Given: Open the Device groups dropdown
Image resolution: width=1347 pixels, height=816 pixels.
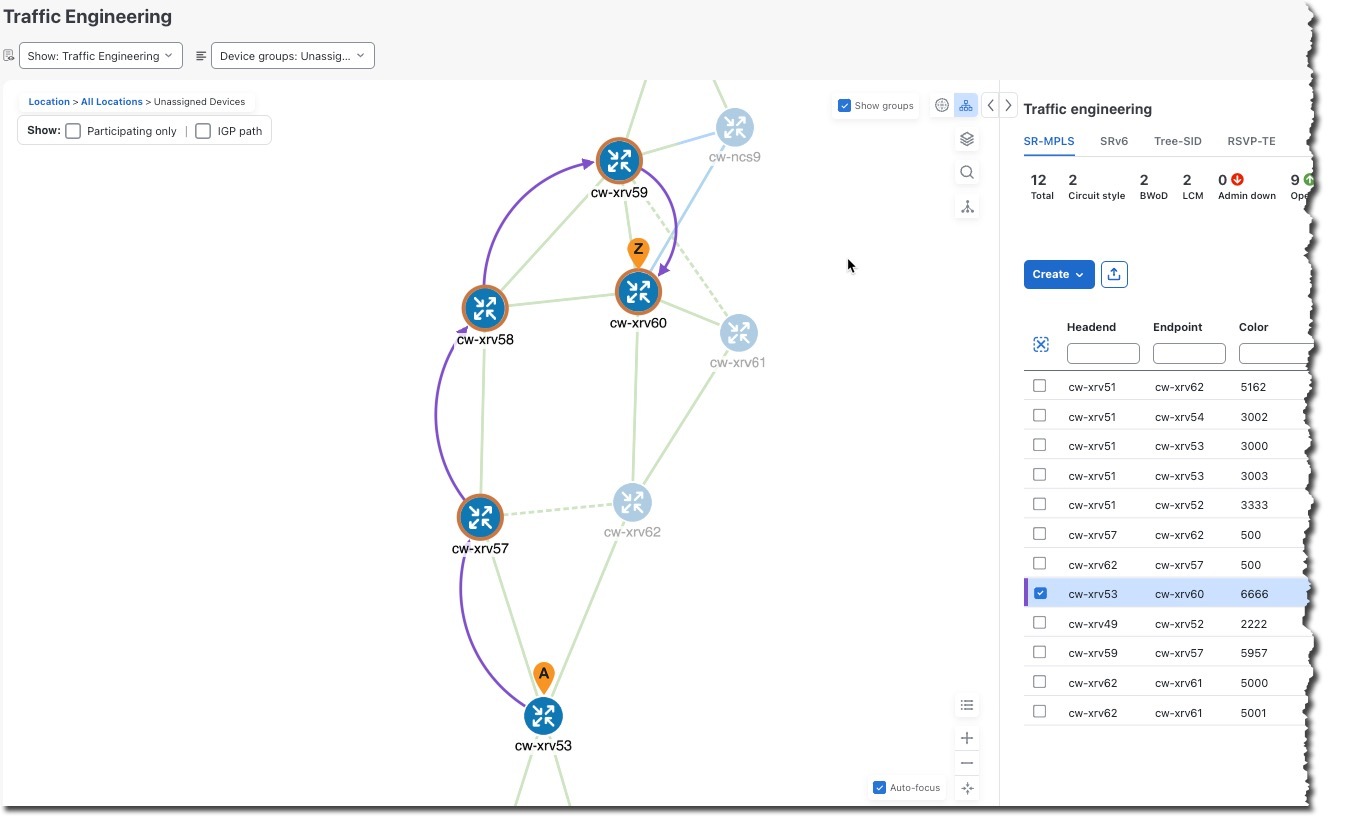Looking at the screenshot, I should 292,55.
